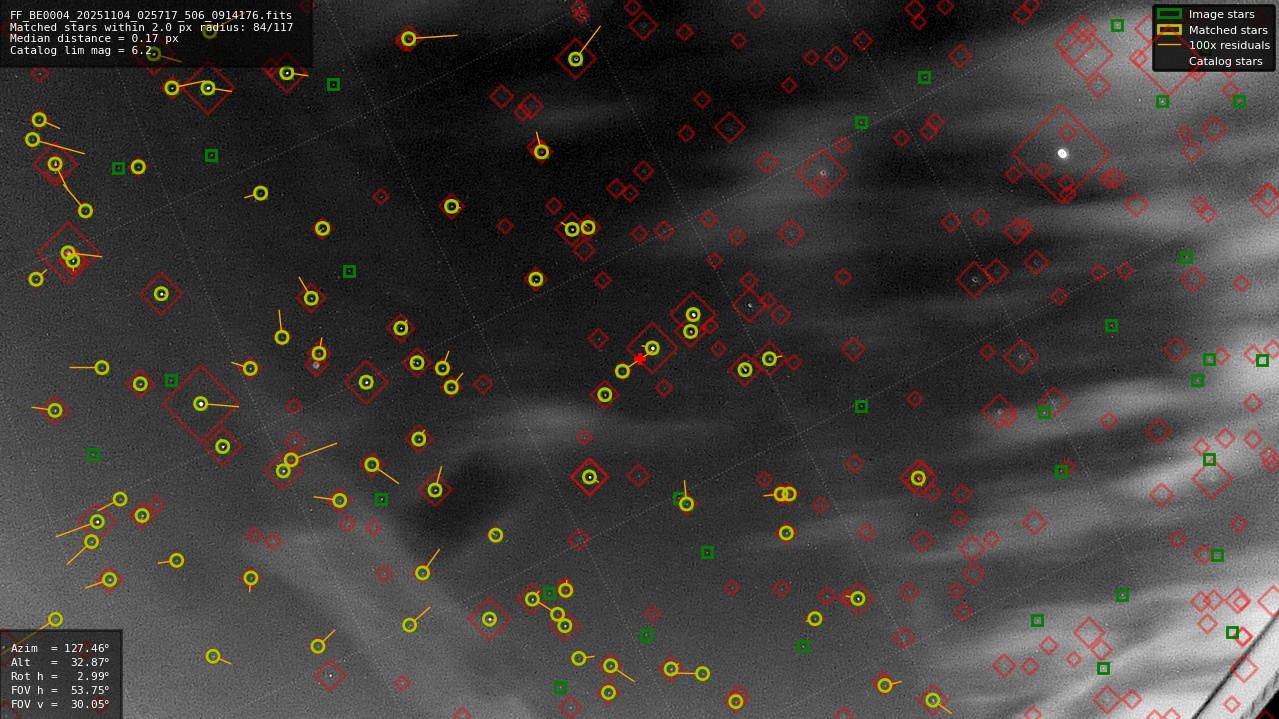Screen dimensions: 1279x719
Task: Select the 'Catalog stars' legend label
Action: pos(1225,61)
